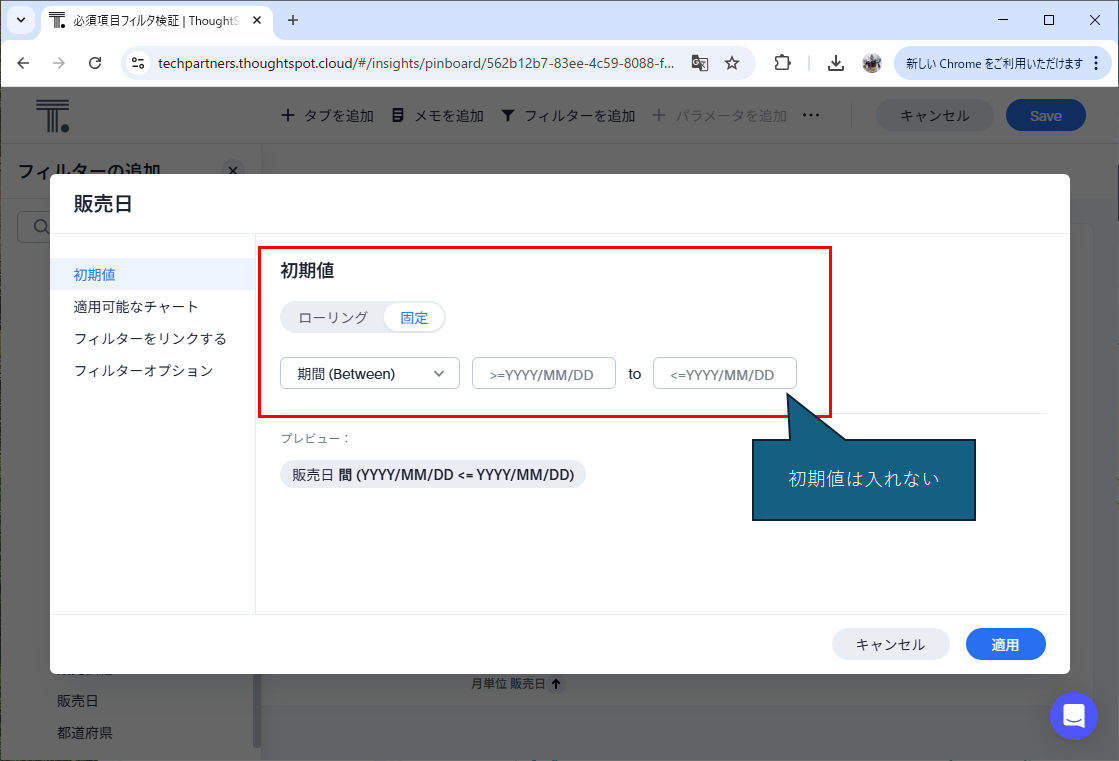The width and height of the screenshot is (1119, 761).
Task: Open the フィルターをリンクする section
Action: pos(150,339)
